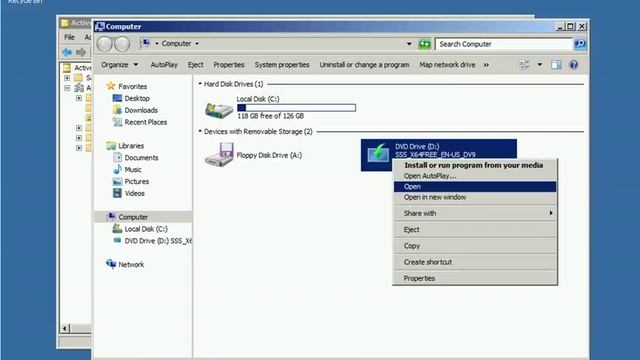Expand the address bar history dropdown arrow
The height and width of the screenshot is (360, 640).
409,44
